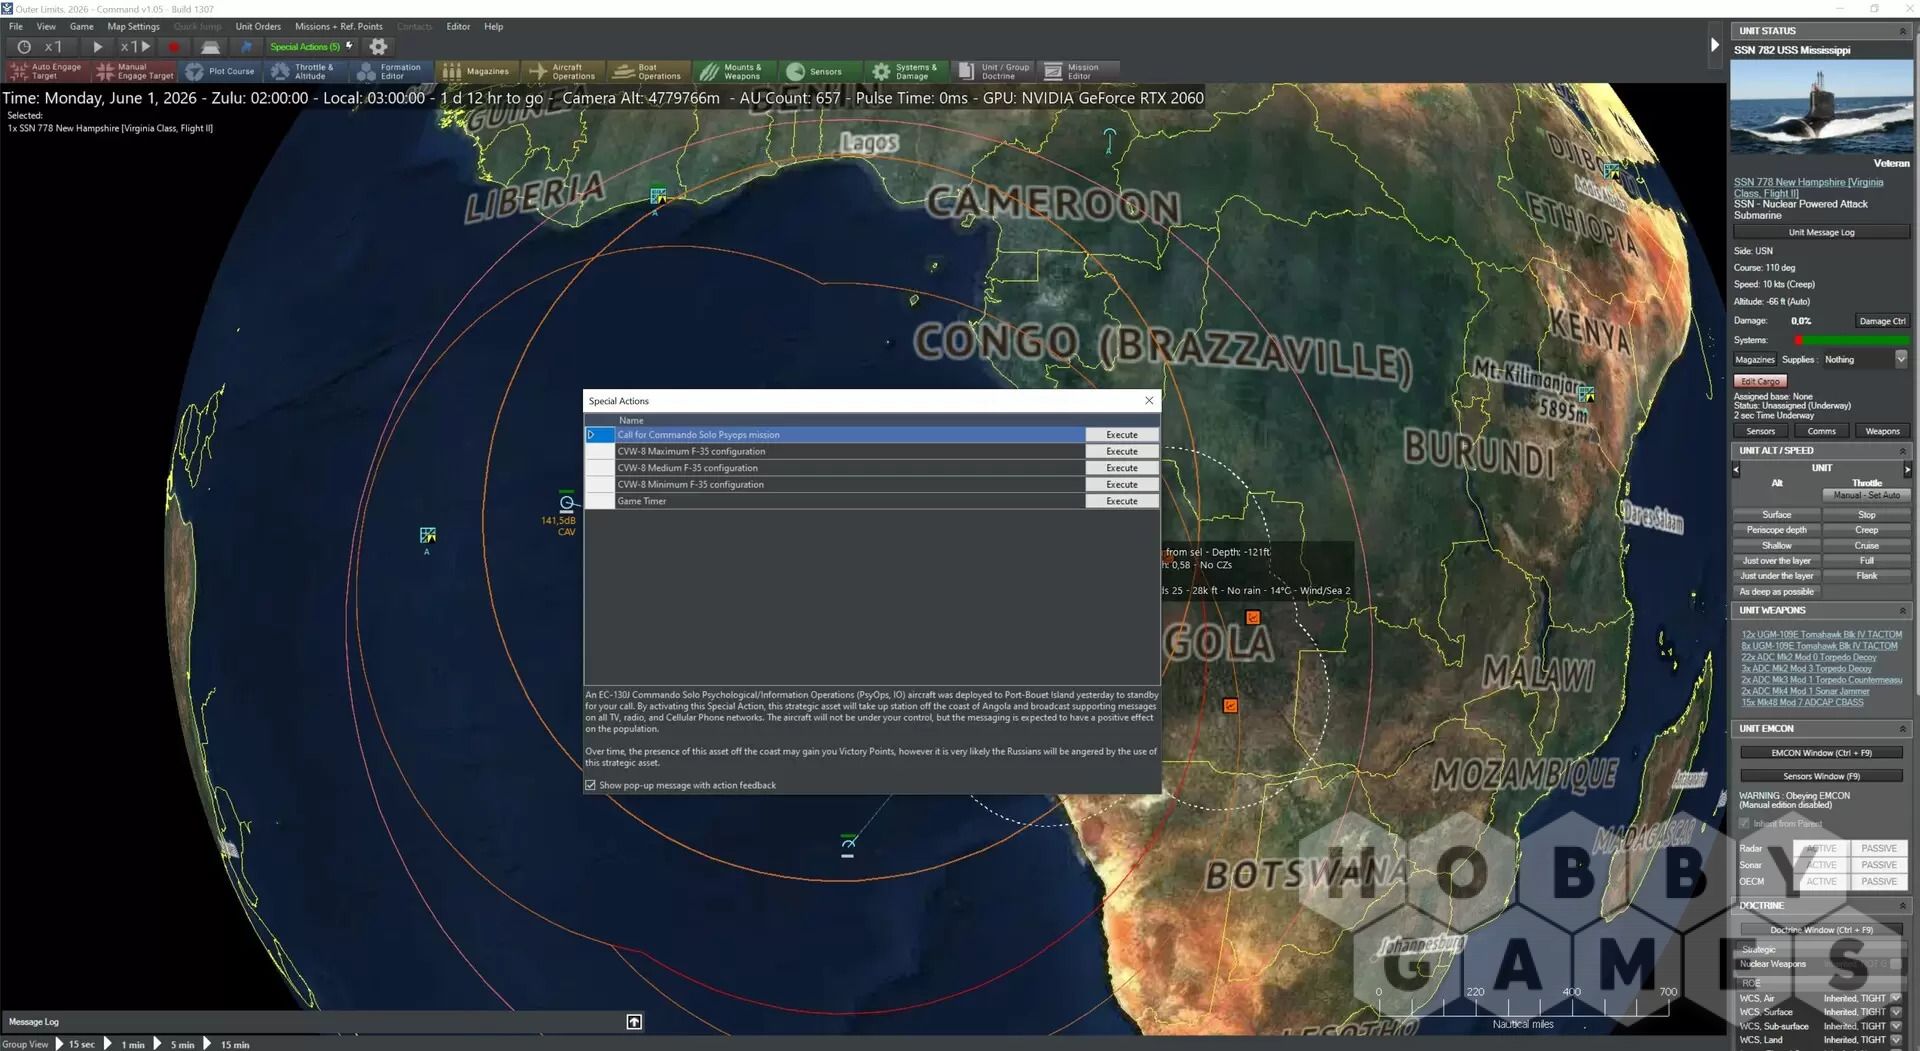Close the Special Actions dialog
The height and width of the screenshot is (1051, 1920).
point(1149,400)
